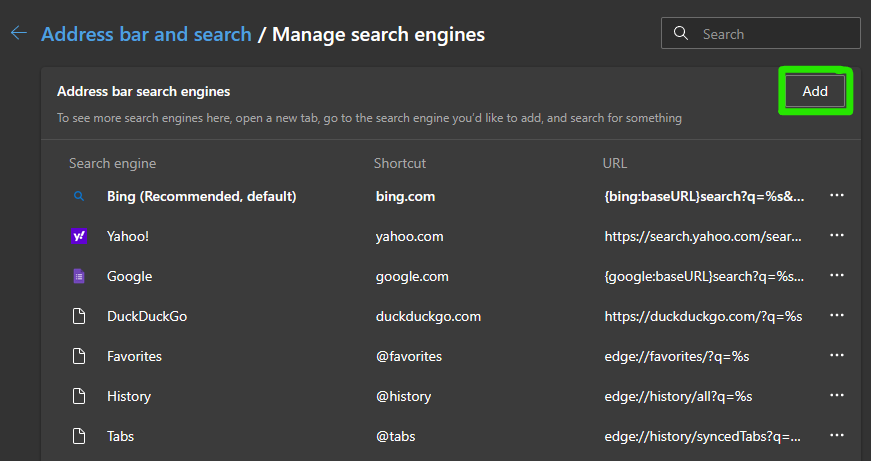This screenshot has height=461, width=871.
Task: Go to Address bar and search link
Action: pos(146,34)
